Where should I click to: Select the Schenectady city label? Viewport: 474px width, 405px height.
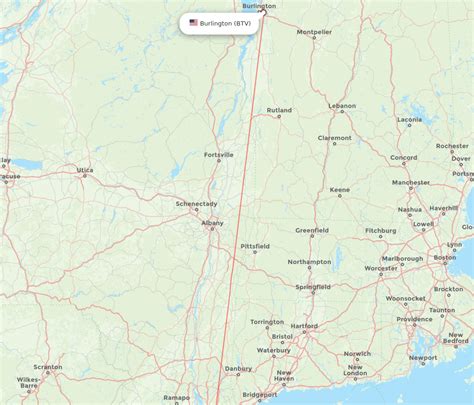[196, 204]
